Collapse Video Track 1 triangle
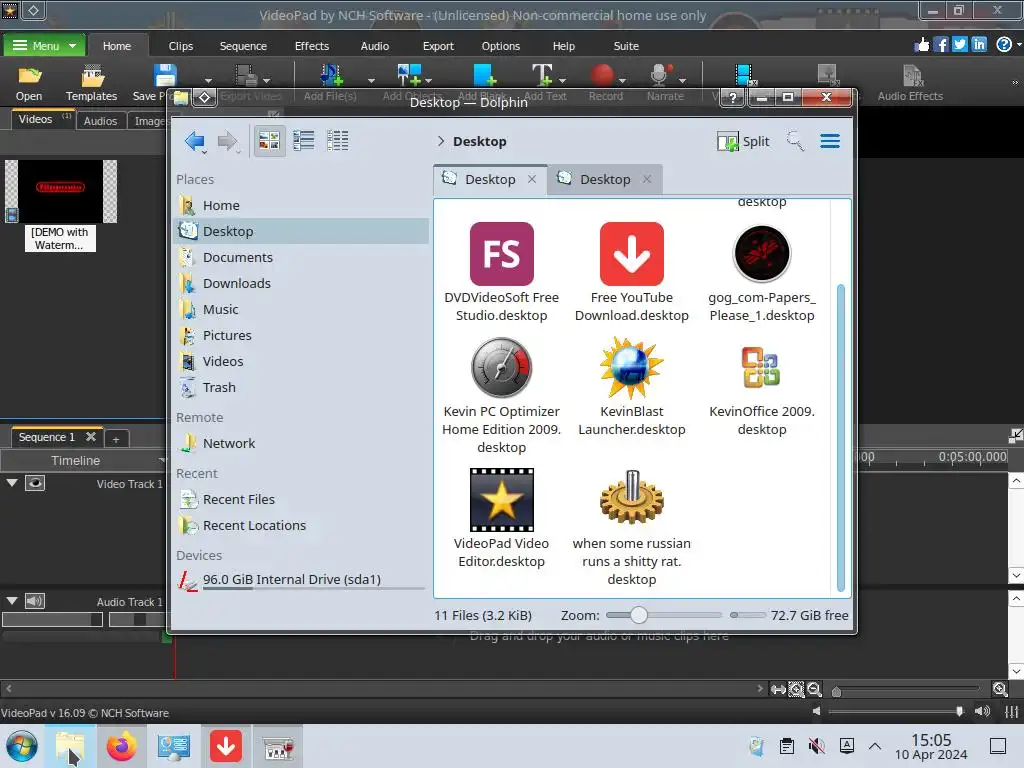The width and height of the screenshot is (1024, 768). [12, 483]
